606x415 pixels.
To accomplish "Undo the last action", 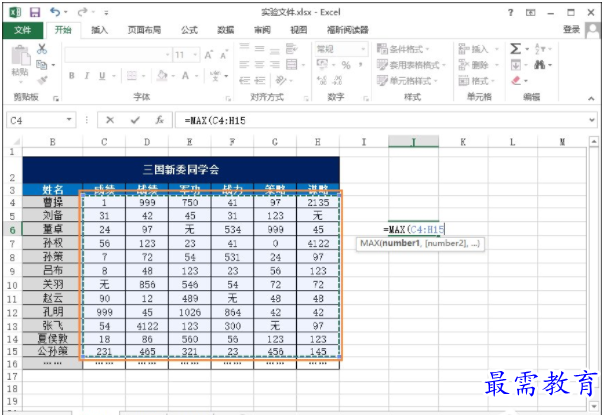I will [55, 12].
